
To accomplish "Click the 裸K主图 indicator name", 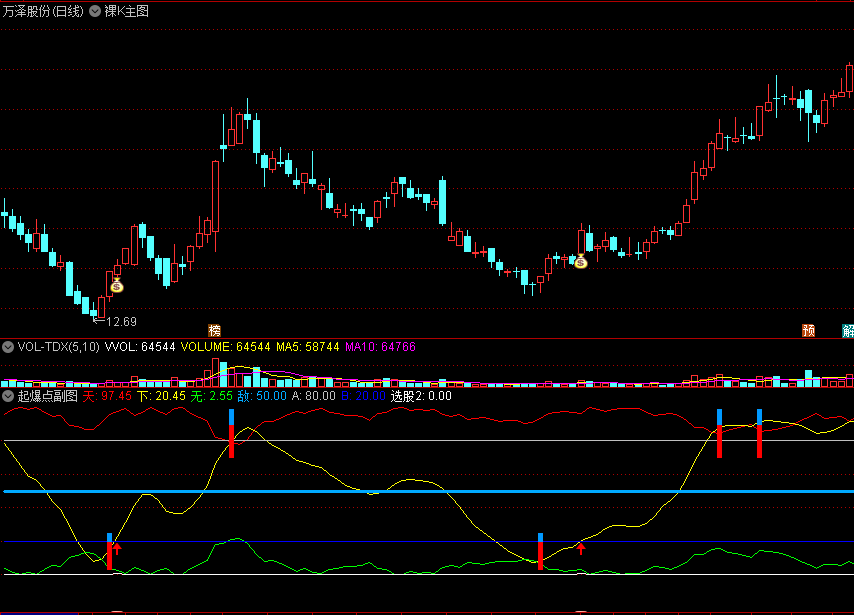I will pyautogui.click(x=126, y=11).
